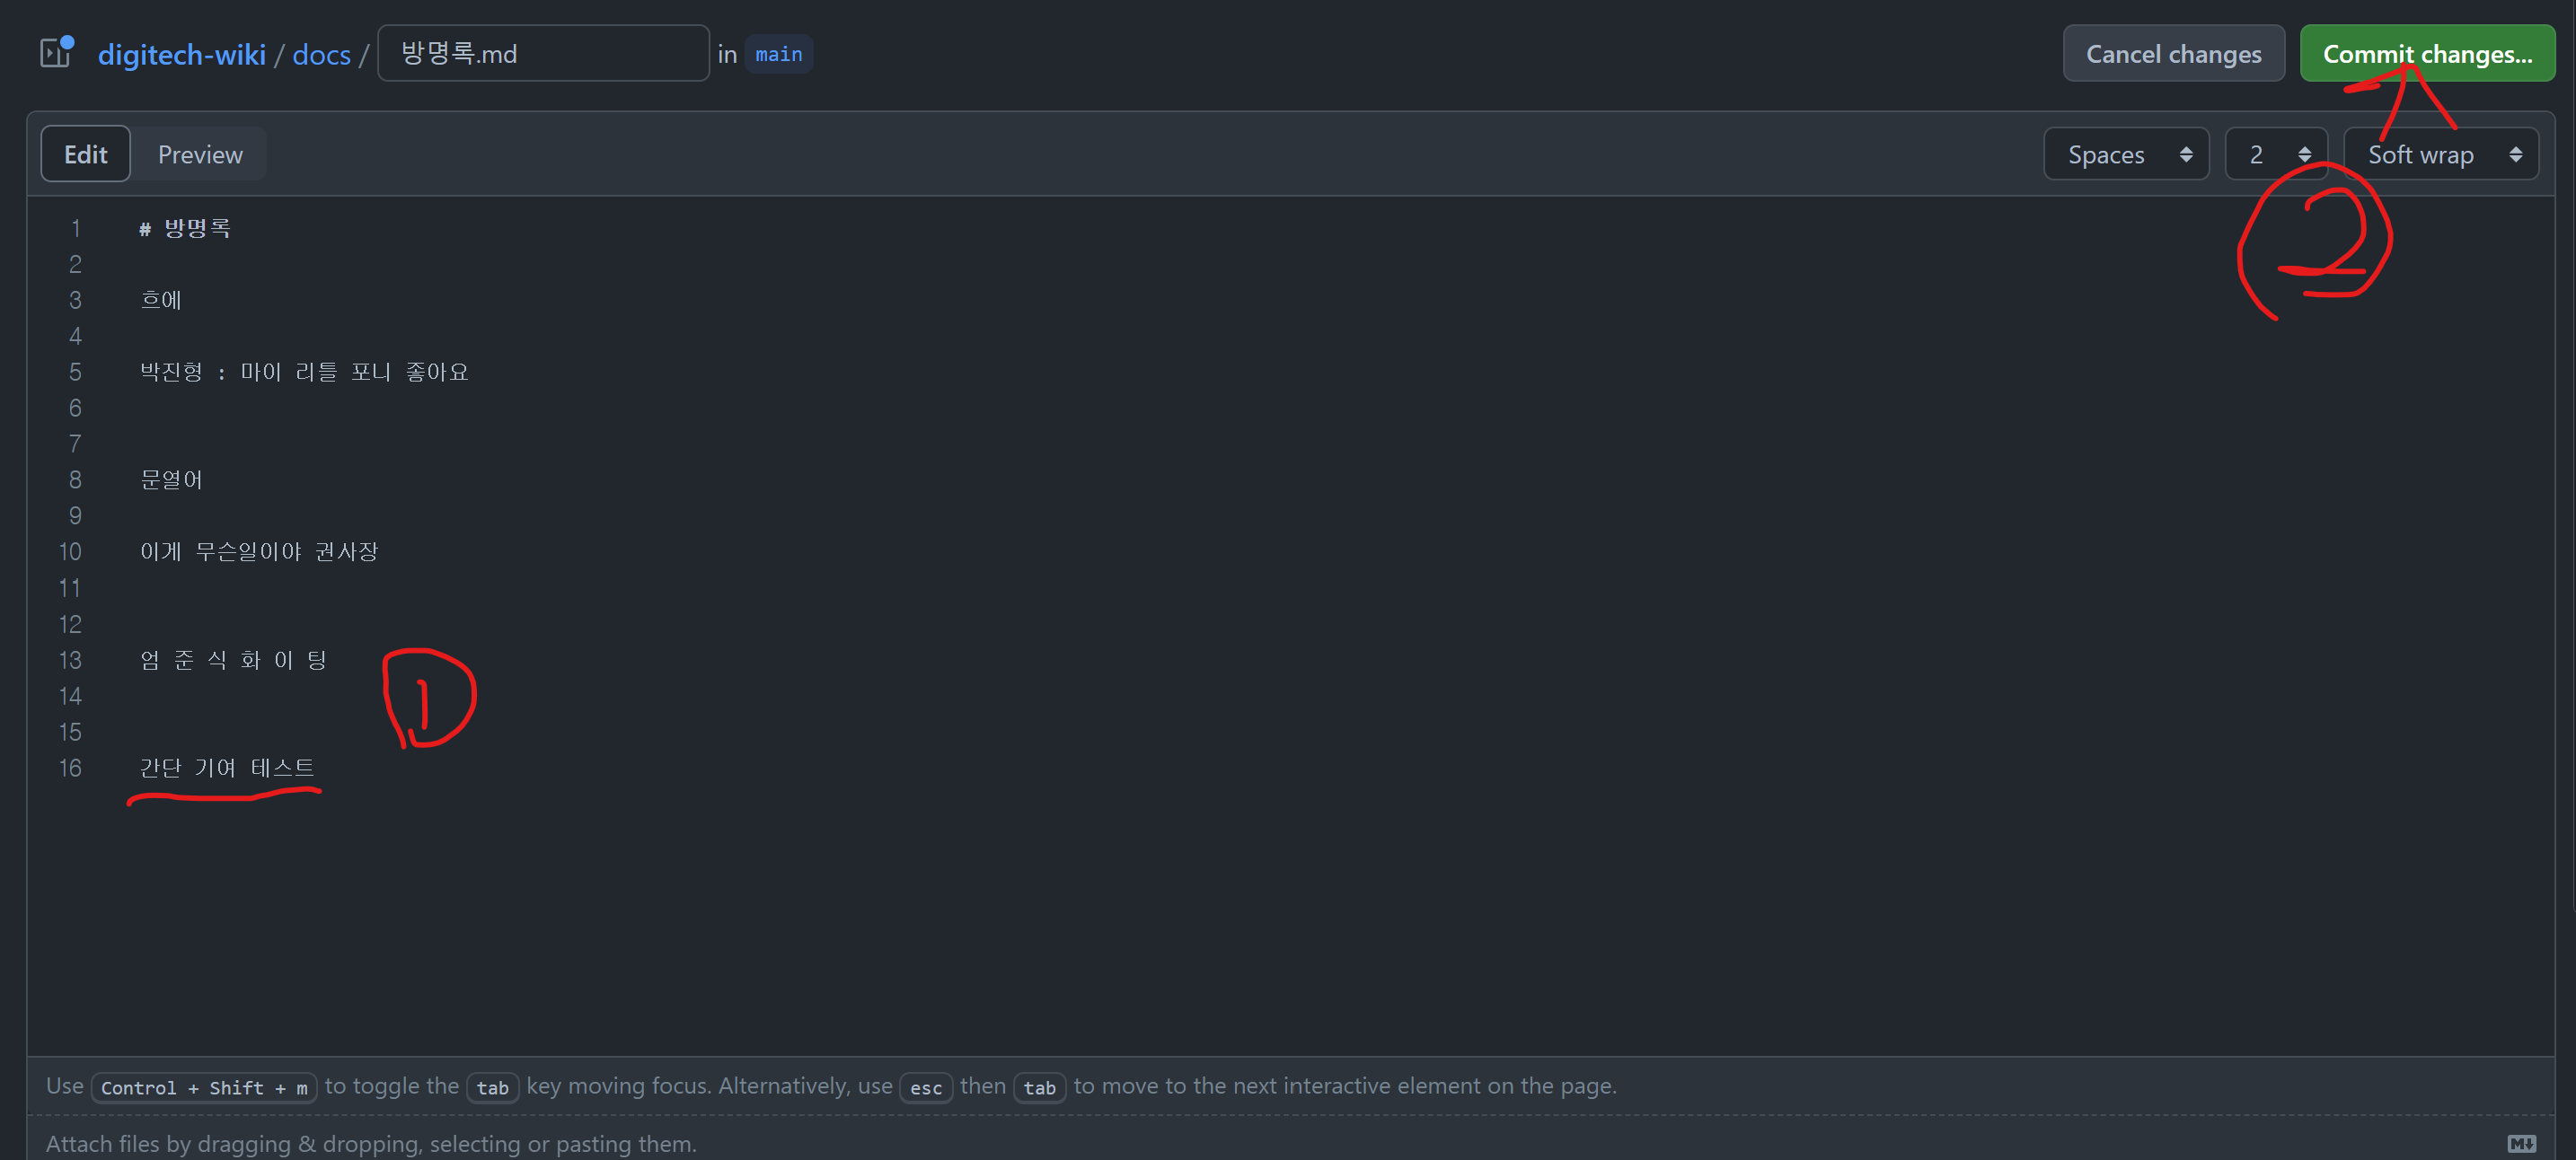Click line number 1 in gutter
The width and height of the screenshot is (2576, 1160).
tap(75, 228)
